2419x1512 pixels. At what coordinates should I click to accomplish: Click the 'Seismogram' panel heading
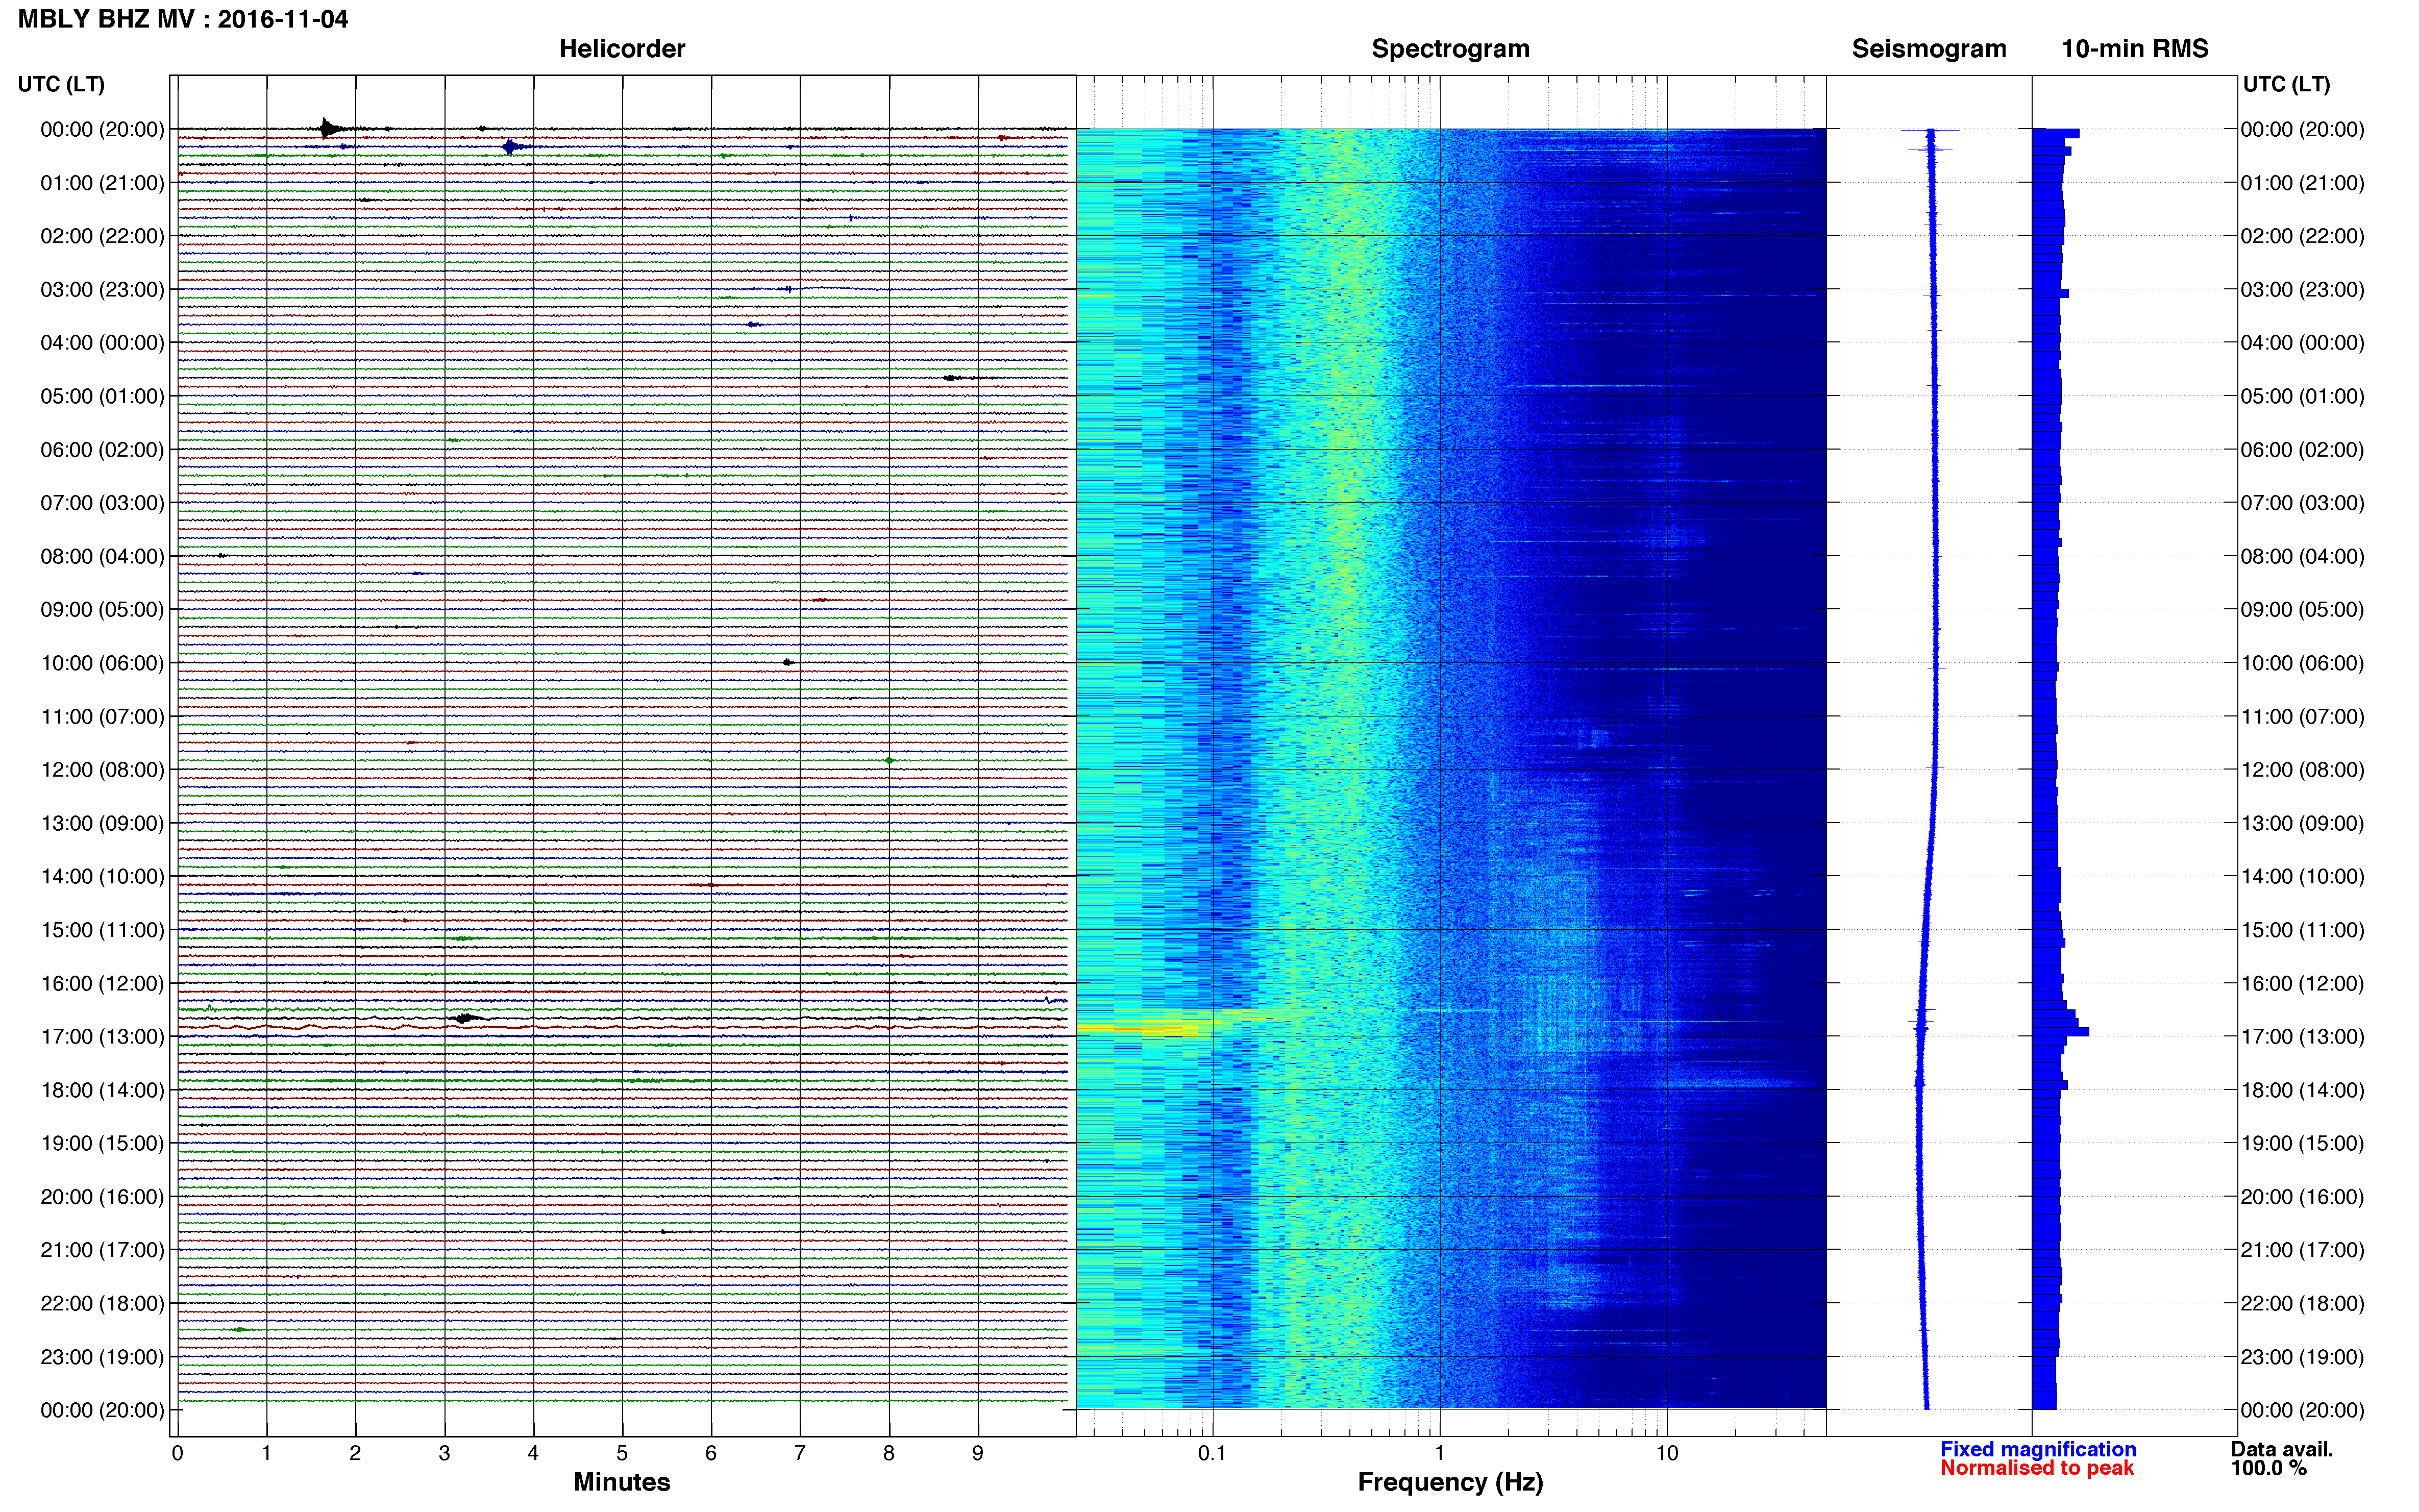[x=1929, y=49]
